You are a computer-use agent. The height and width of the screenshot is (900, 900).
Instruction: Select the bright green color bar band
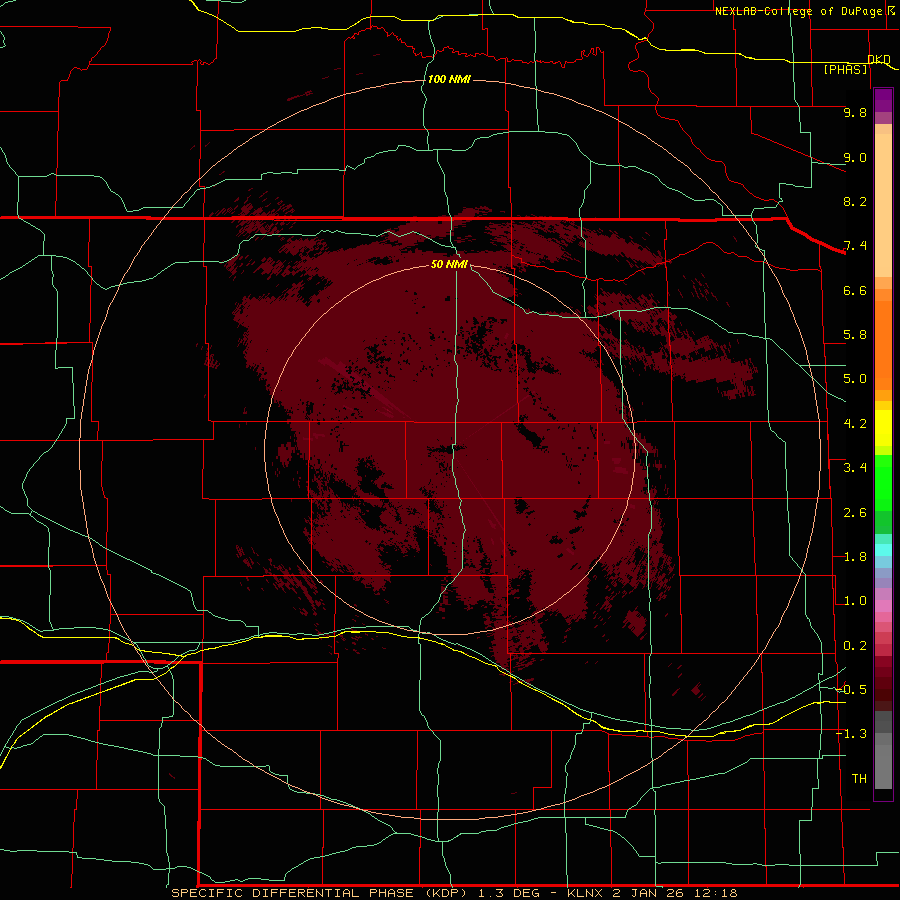(883, 483)
